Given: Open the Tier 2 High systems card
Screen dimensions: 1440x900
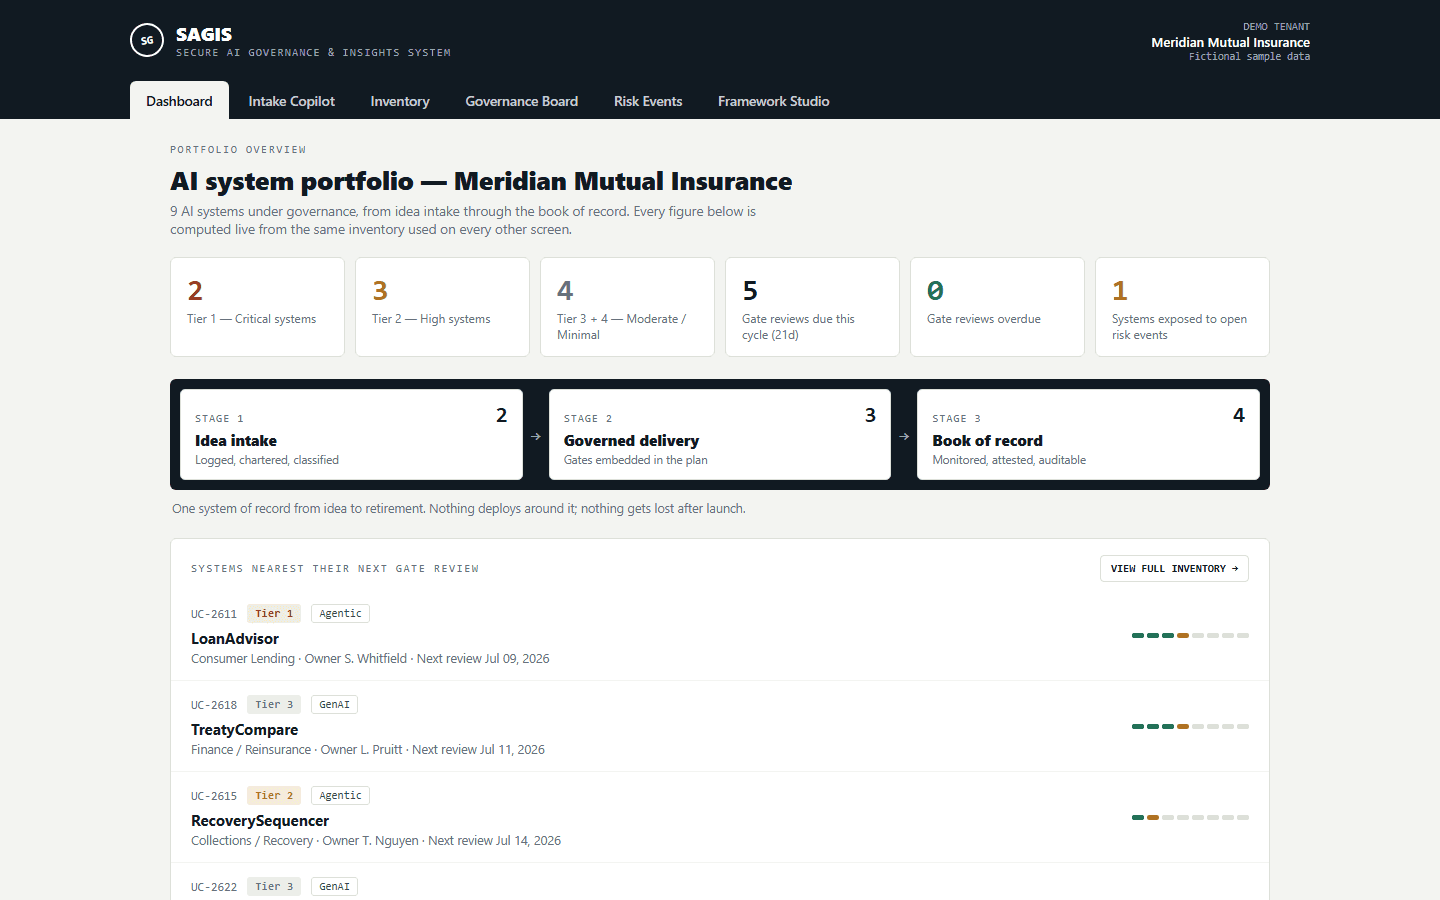Looking at the screenshot, I should coord(442,307).
